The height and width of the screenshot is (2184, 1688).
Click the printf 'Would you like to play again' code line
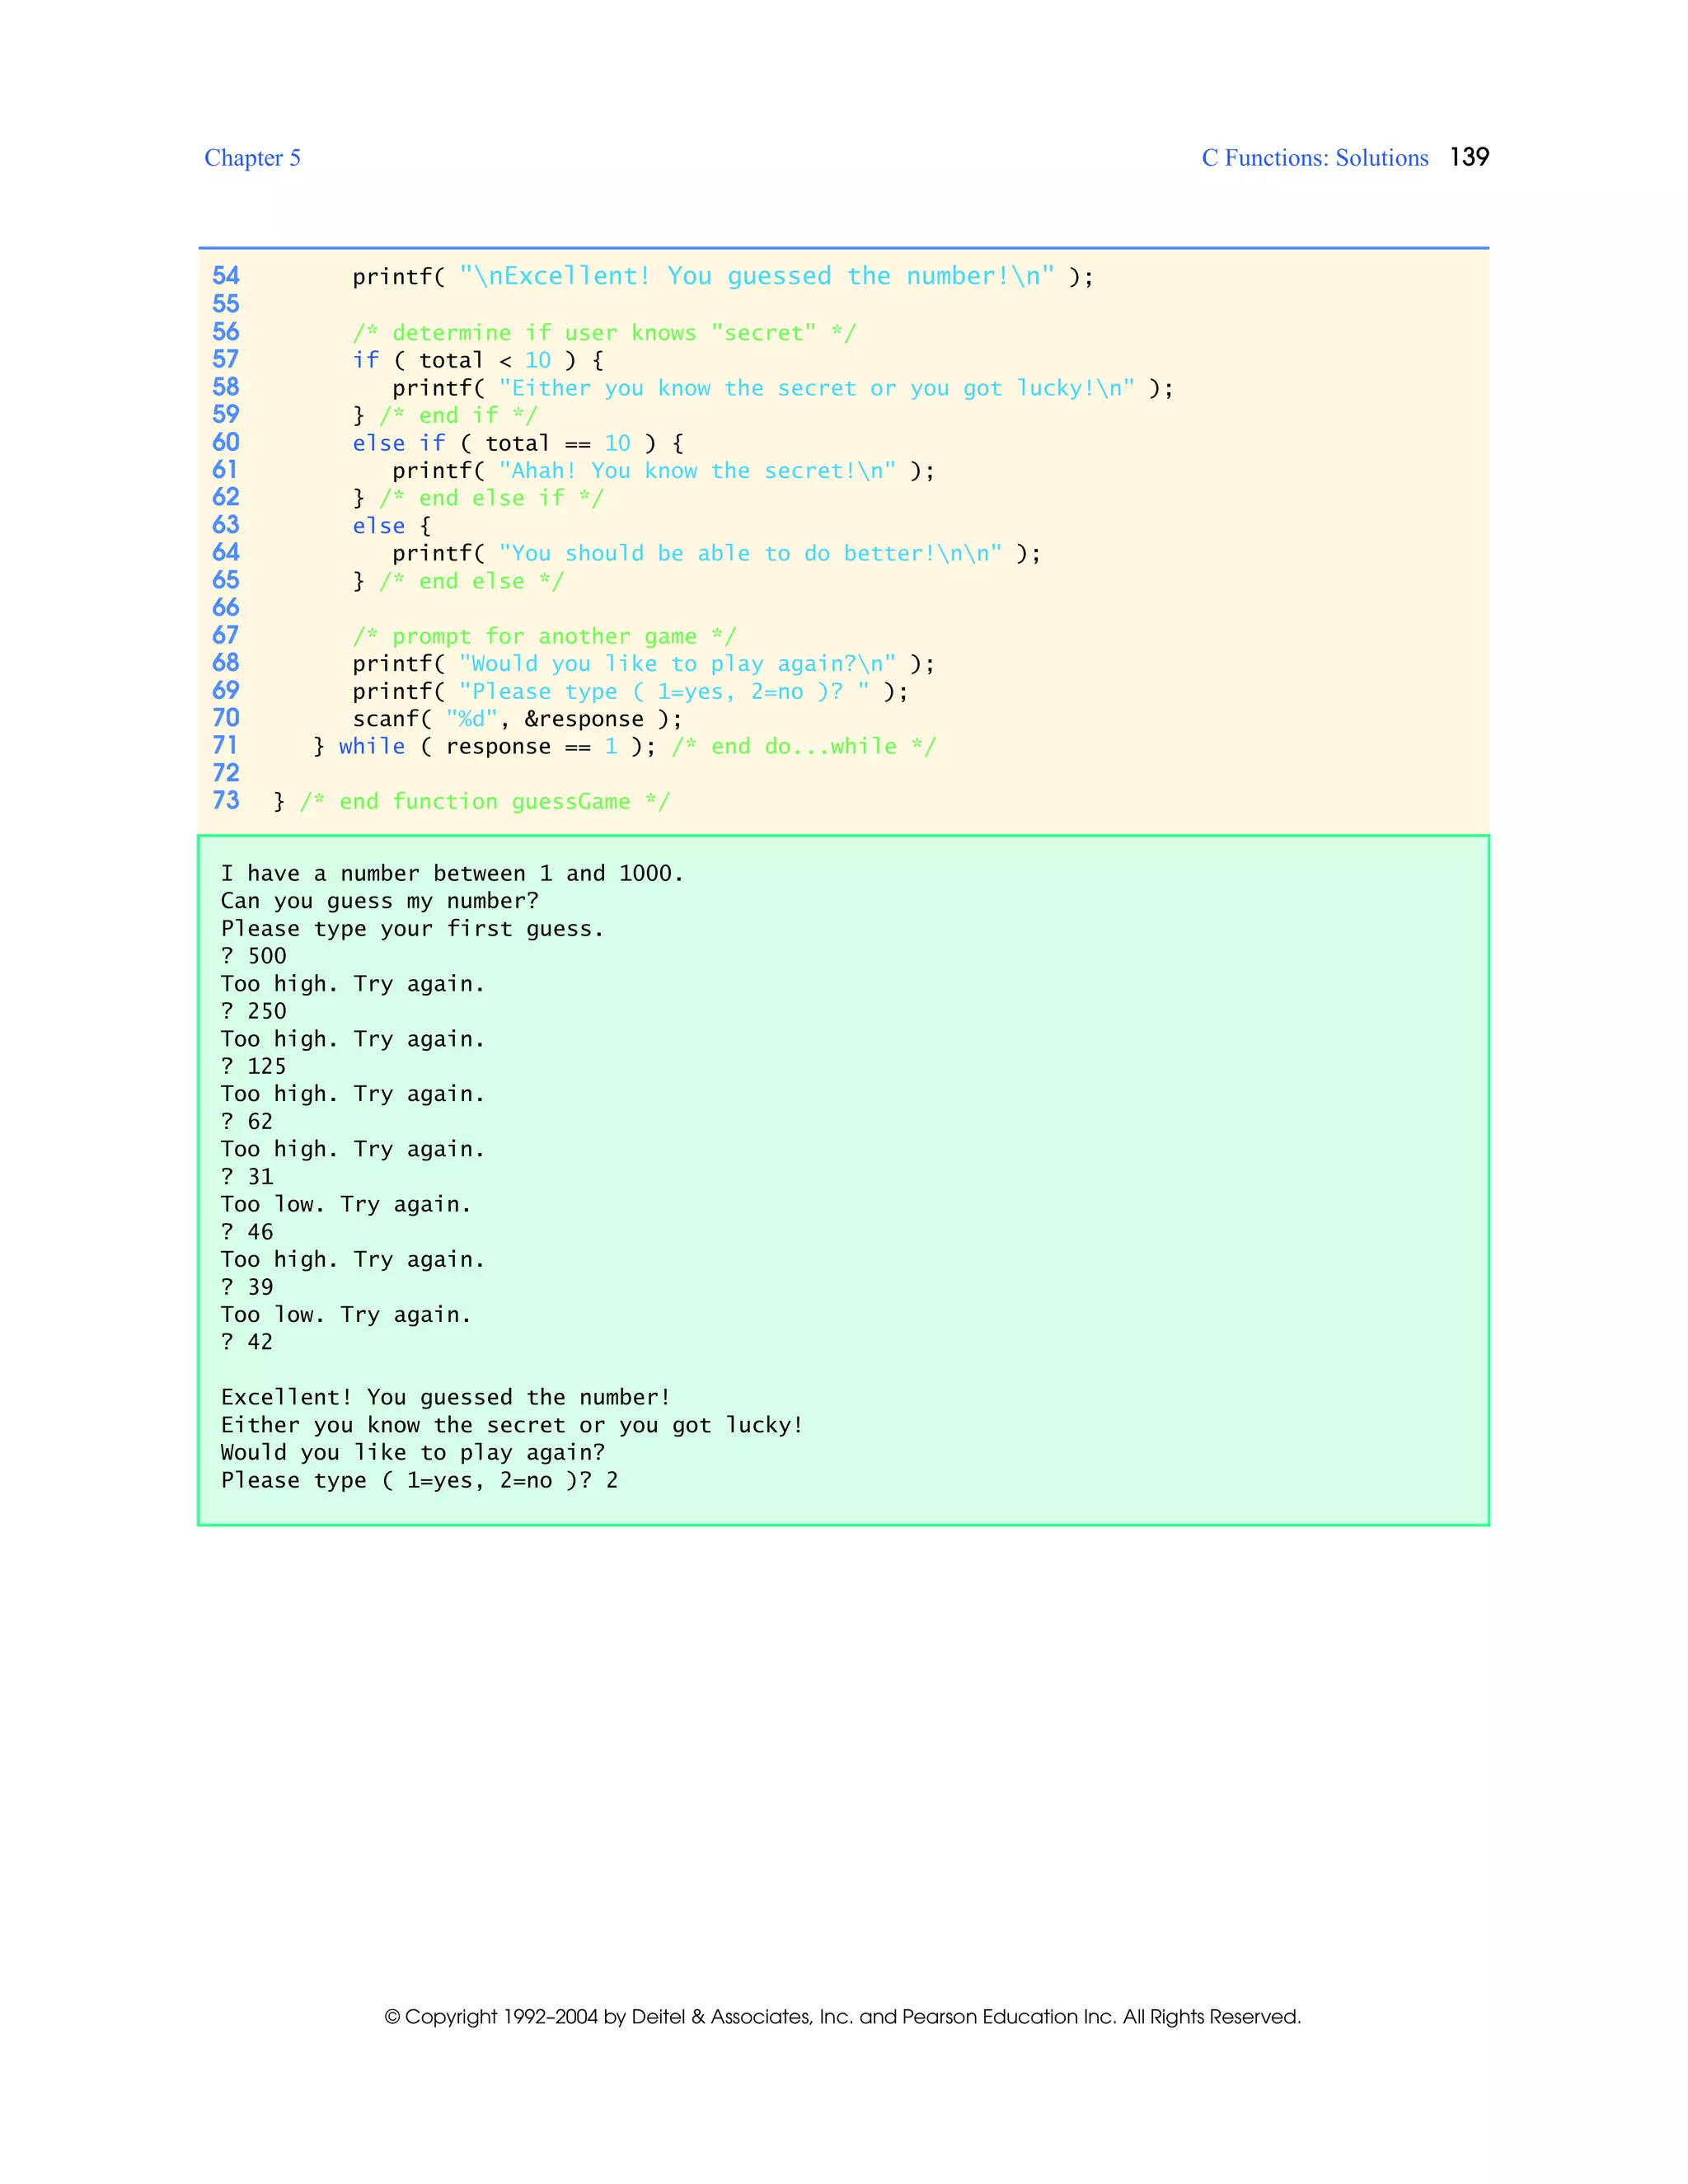point(643,664)
